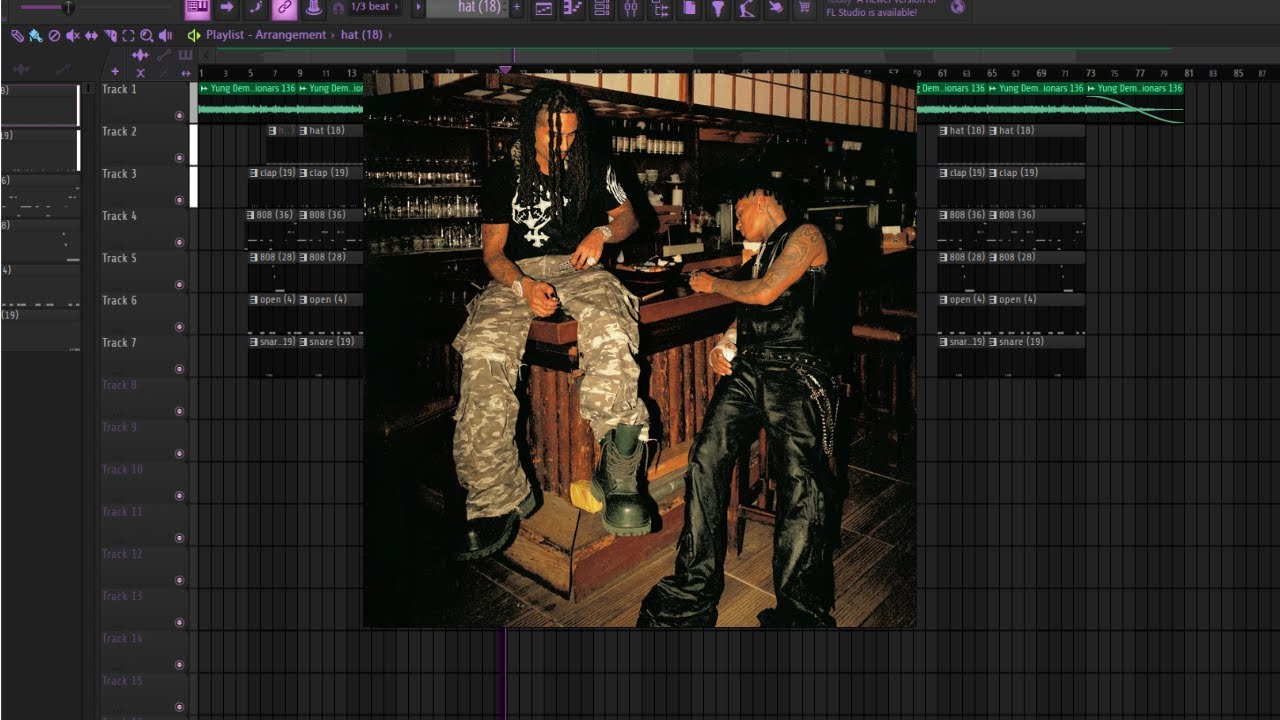Add a new pattern with plus button
The image size is (1280, 720).
click(517, 8)
